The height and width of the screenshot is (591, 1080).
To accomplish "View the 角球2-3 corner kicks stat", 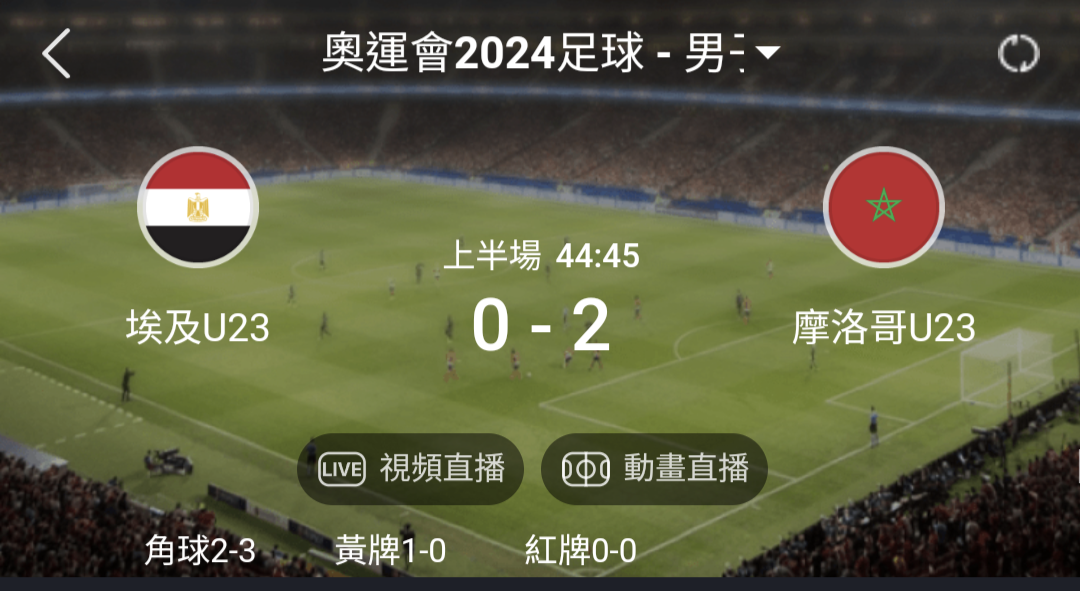I will click(x=200, y=550).
